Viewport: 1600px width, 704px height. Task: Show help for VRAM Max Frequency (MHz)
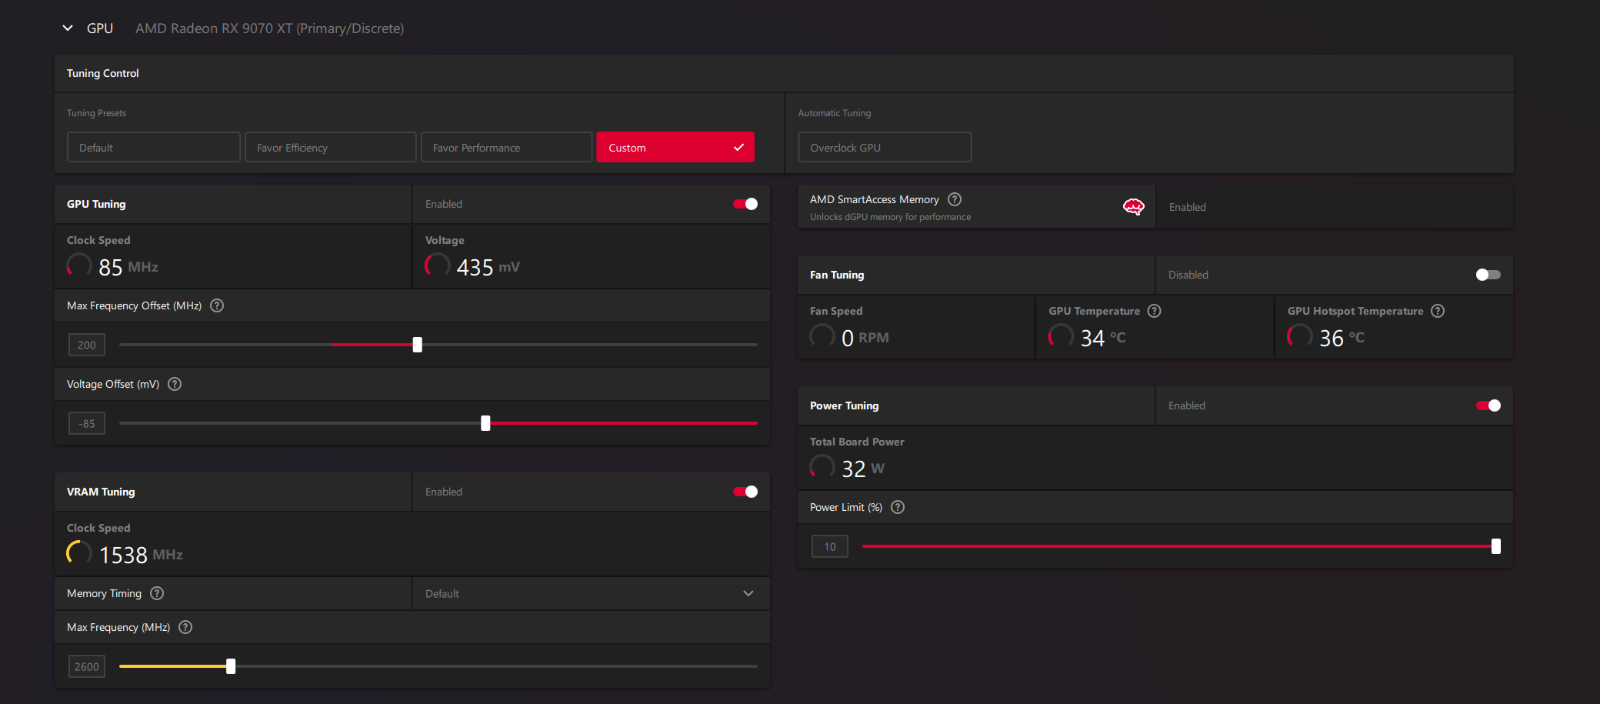point(185,627)
